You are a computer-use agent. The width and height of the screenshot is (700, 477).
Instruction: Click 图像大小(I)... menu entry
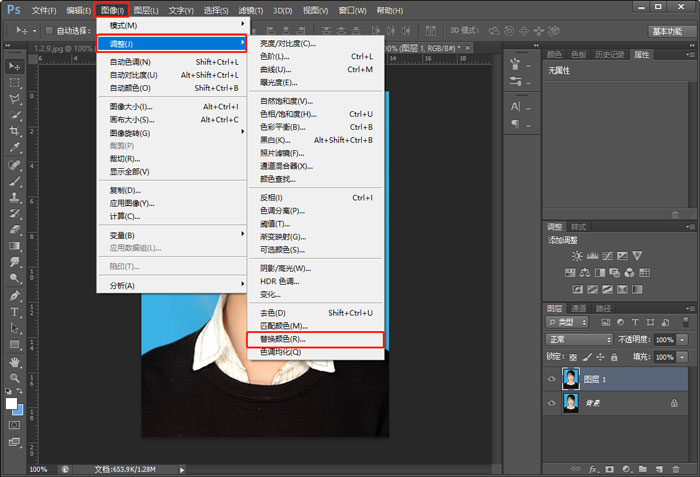(x=131, y=106)
